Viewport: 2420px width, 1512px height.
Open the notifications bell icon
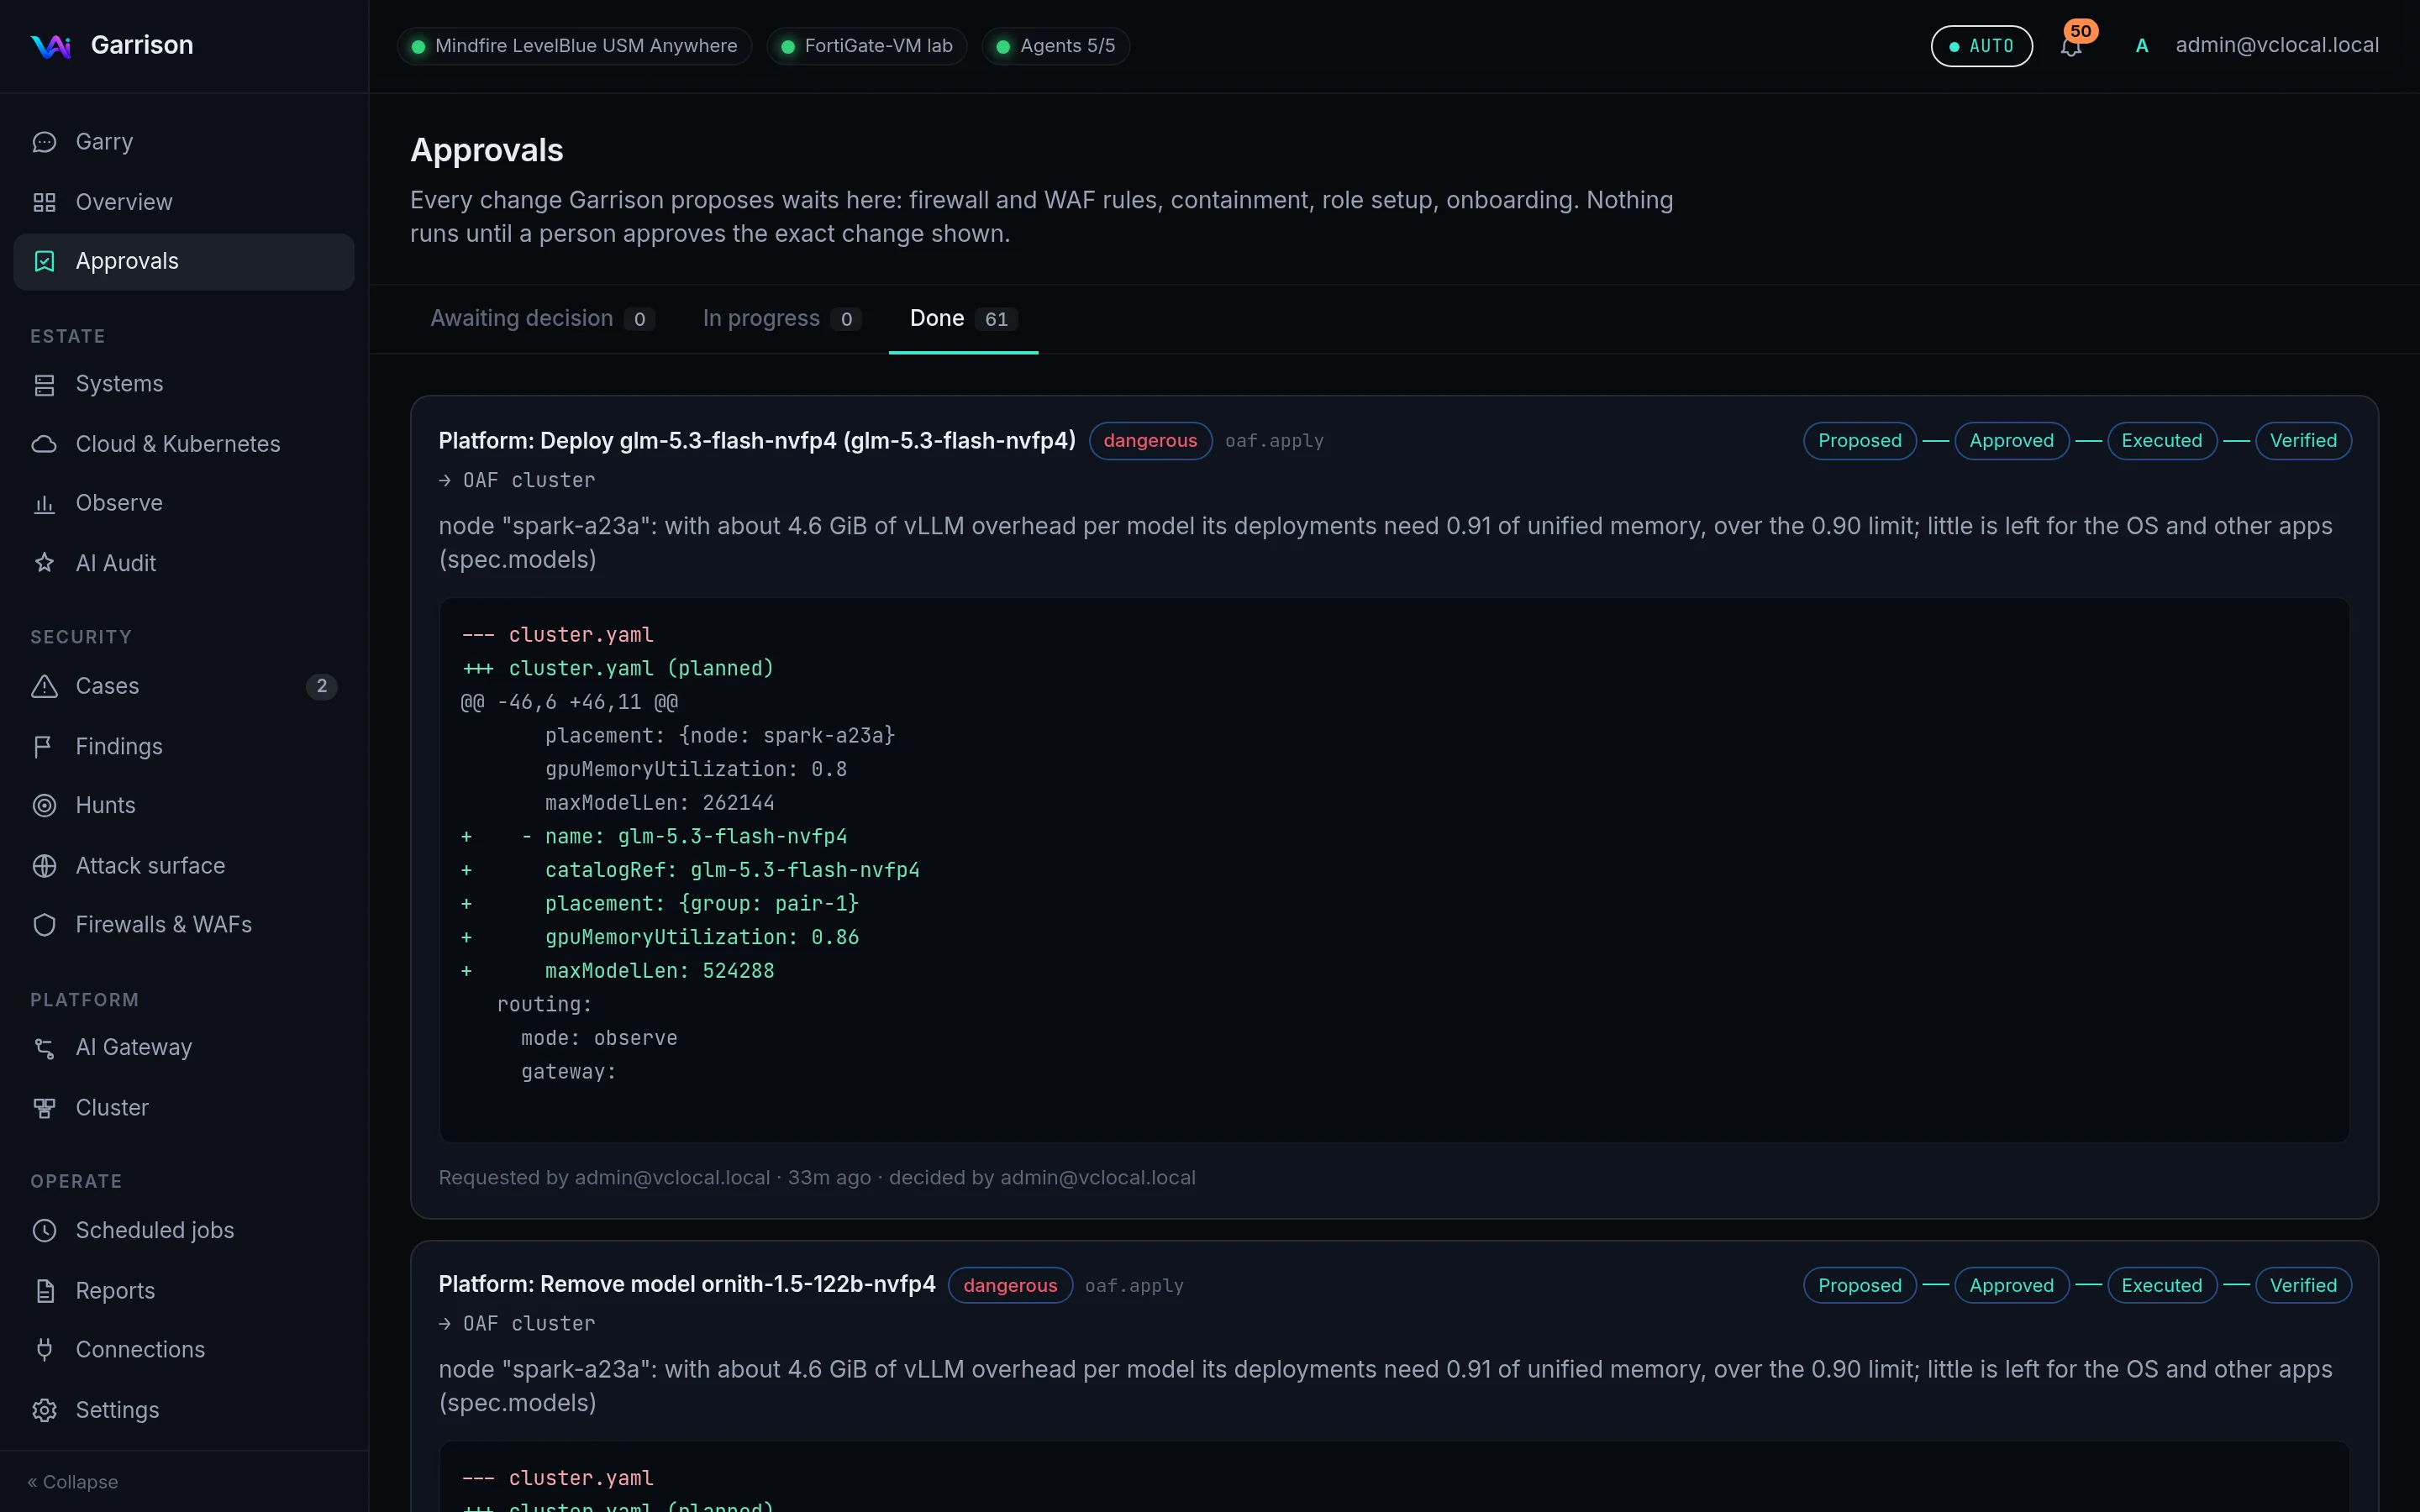click(x=2070, y=46)
